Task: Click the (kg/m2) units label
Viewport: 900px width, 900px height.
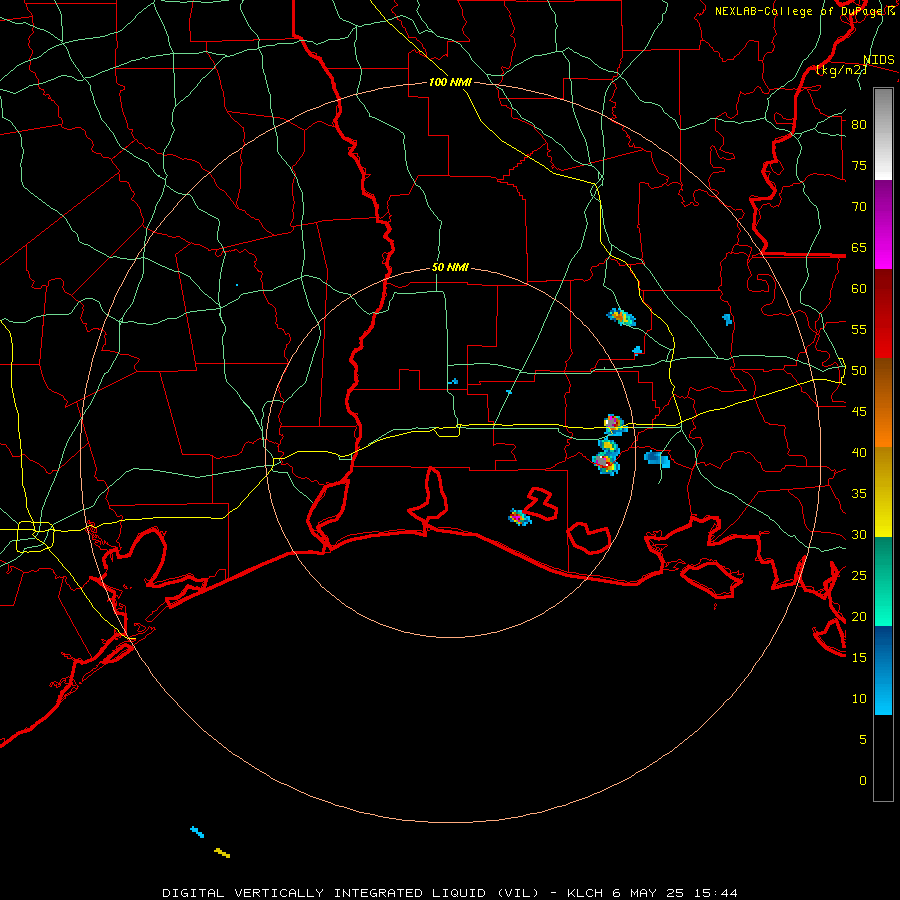Action: tap(842, 70)
